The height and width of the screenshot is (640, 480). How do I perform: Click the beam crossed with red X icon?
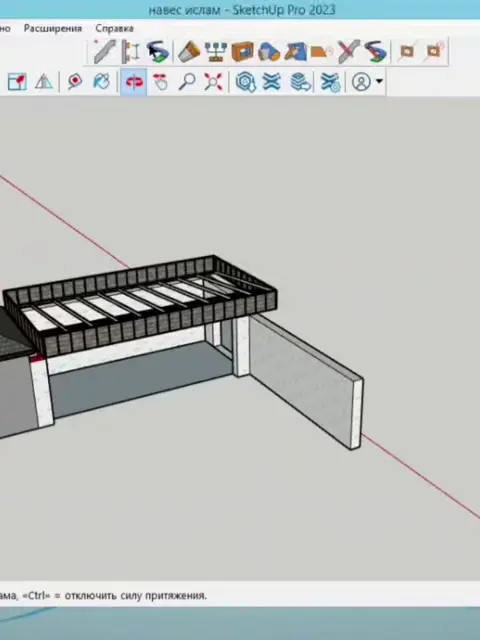click(349, 51)
